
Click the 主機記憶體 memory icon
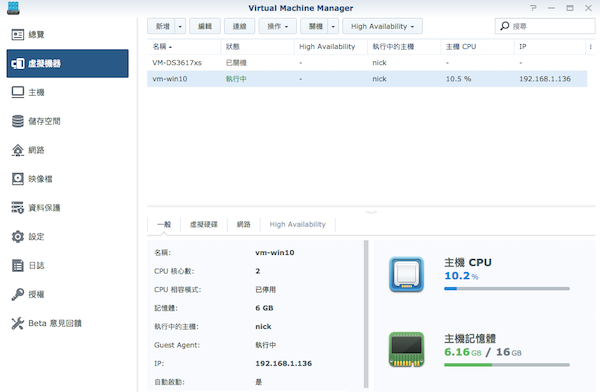coord(406,349)
